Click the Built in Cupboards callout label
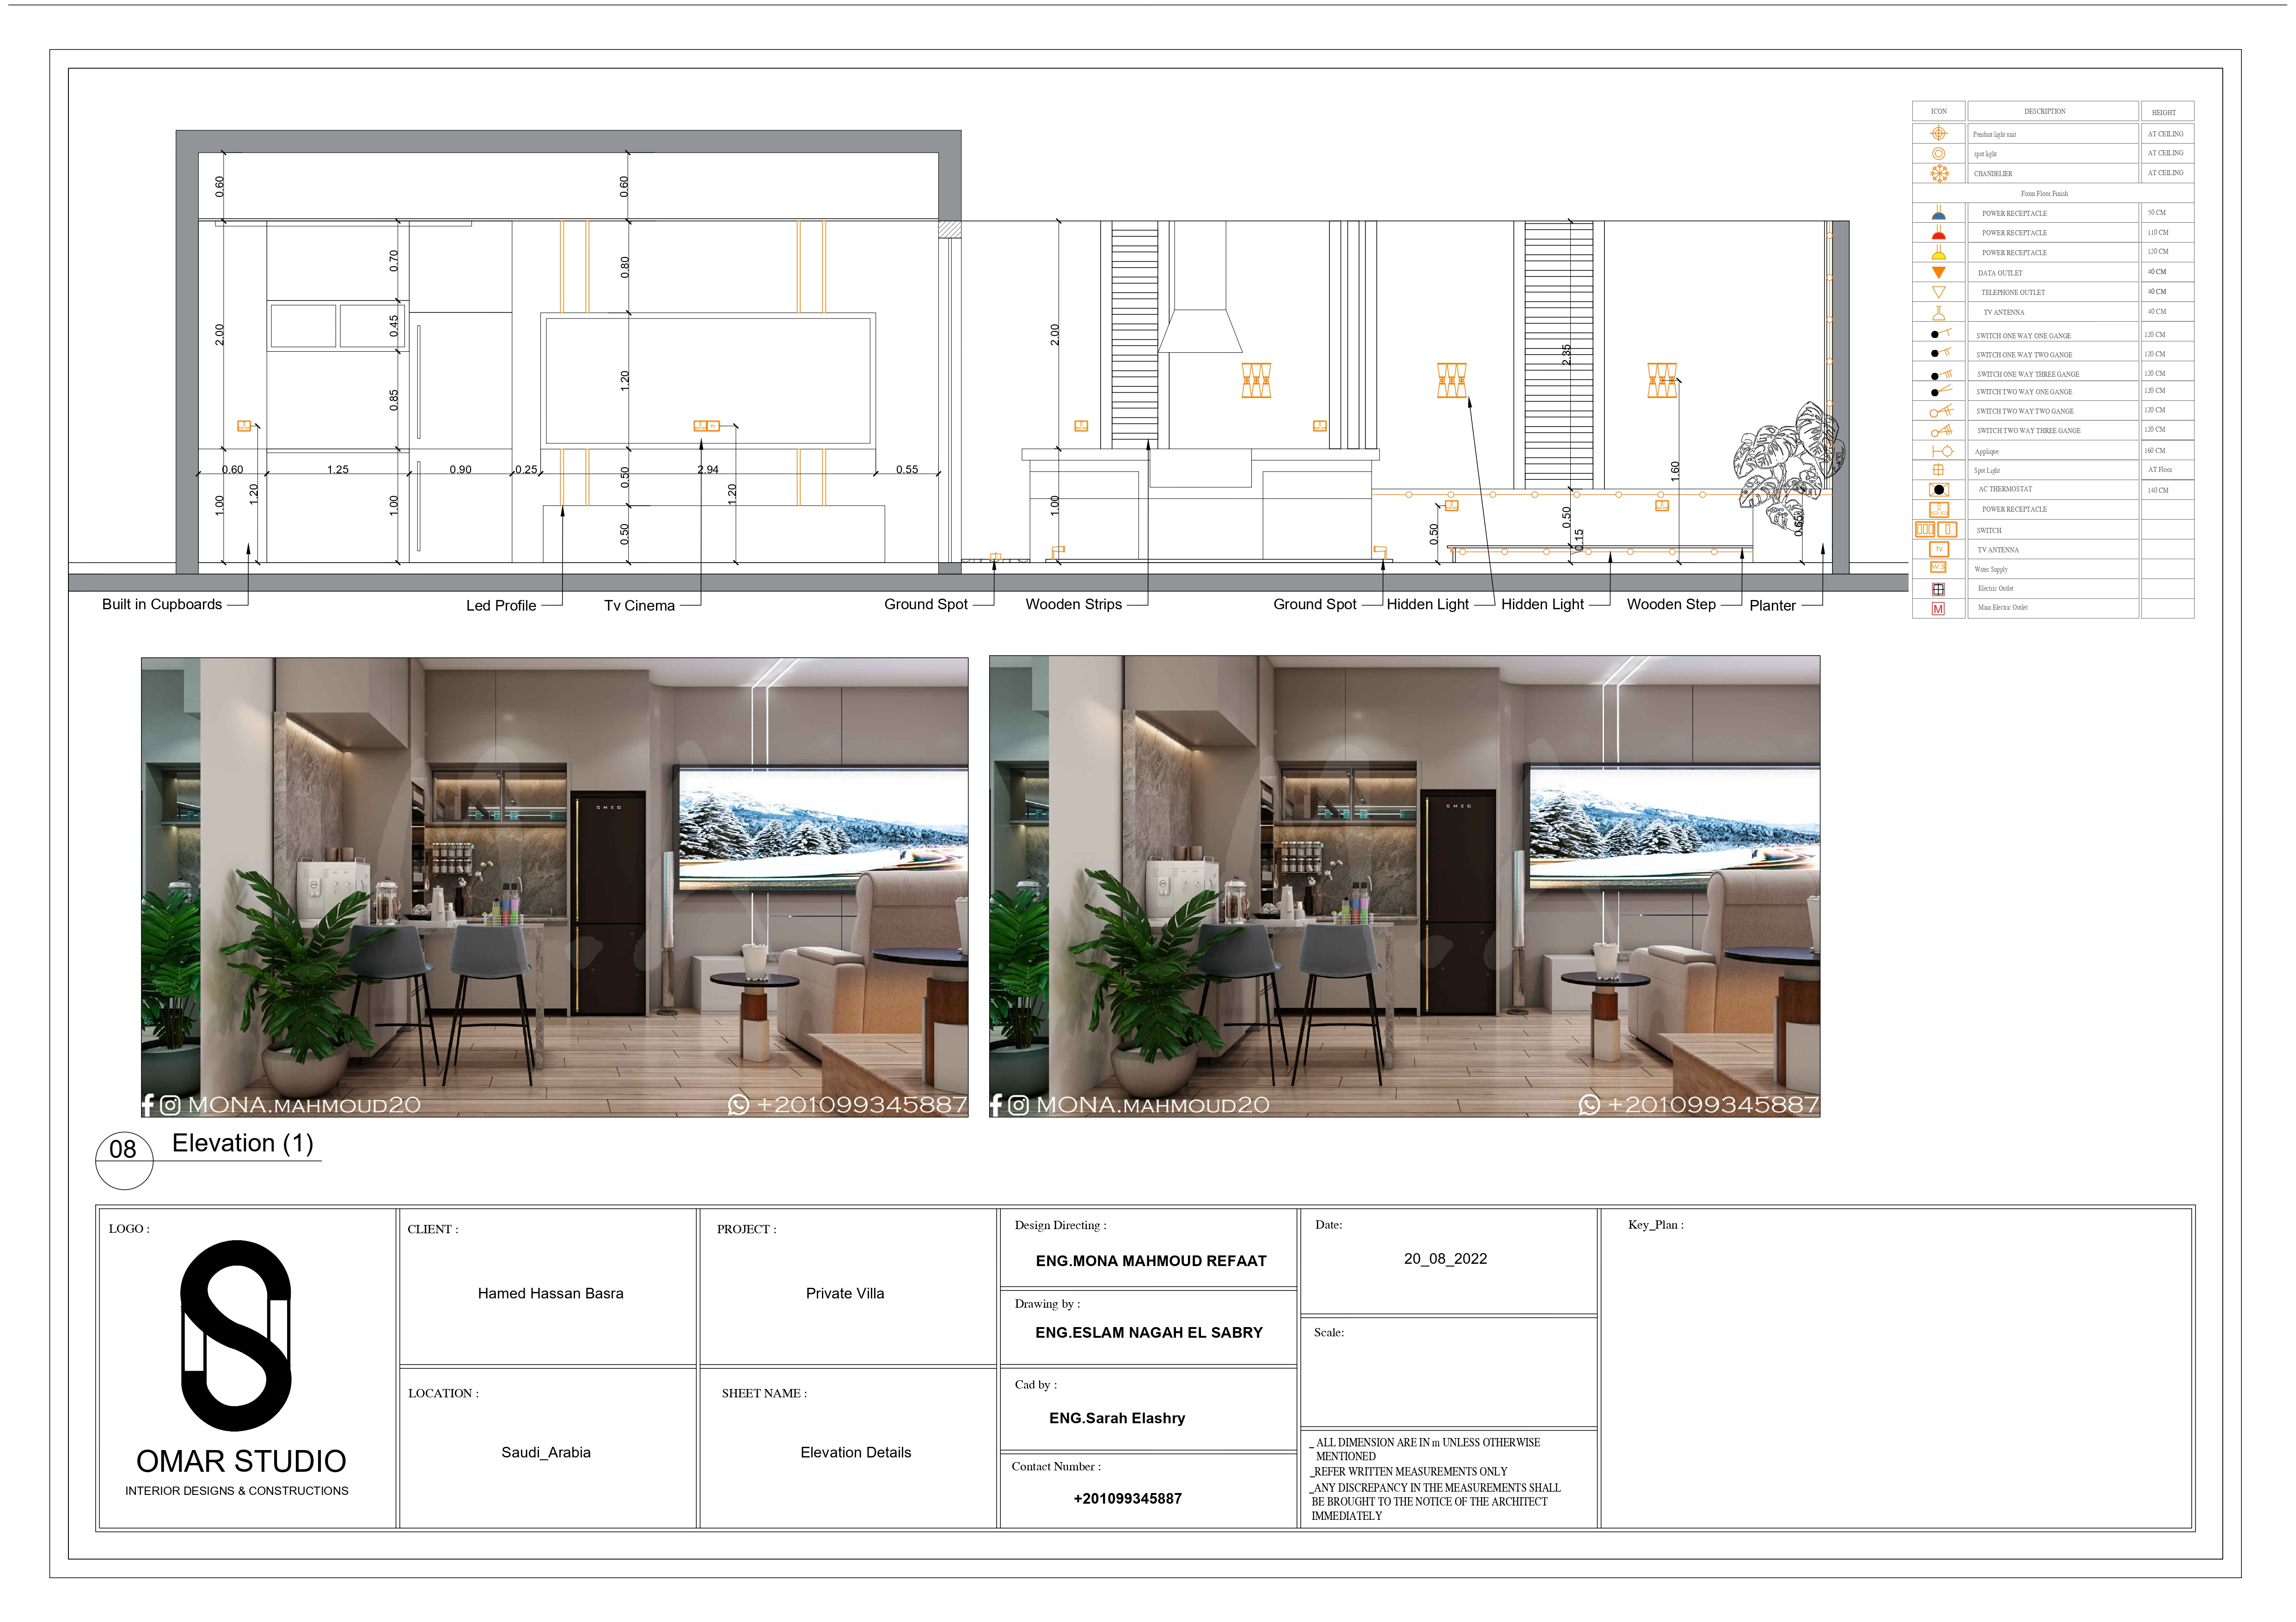This screenshot has width=2296, height=1622. (162, 605)
